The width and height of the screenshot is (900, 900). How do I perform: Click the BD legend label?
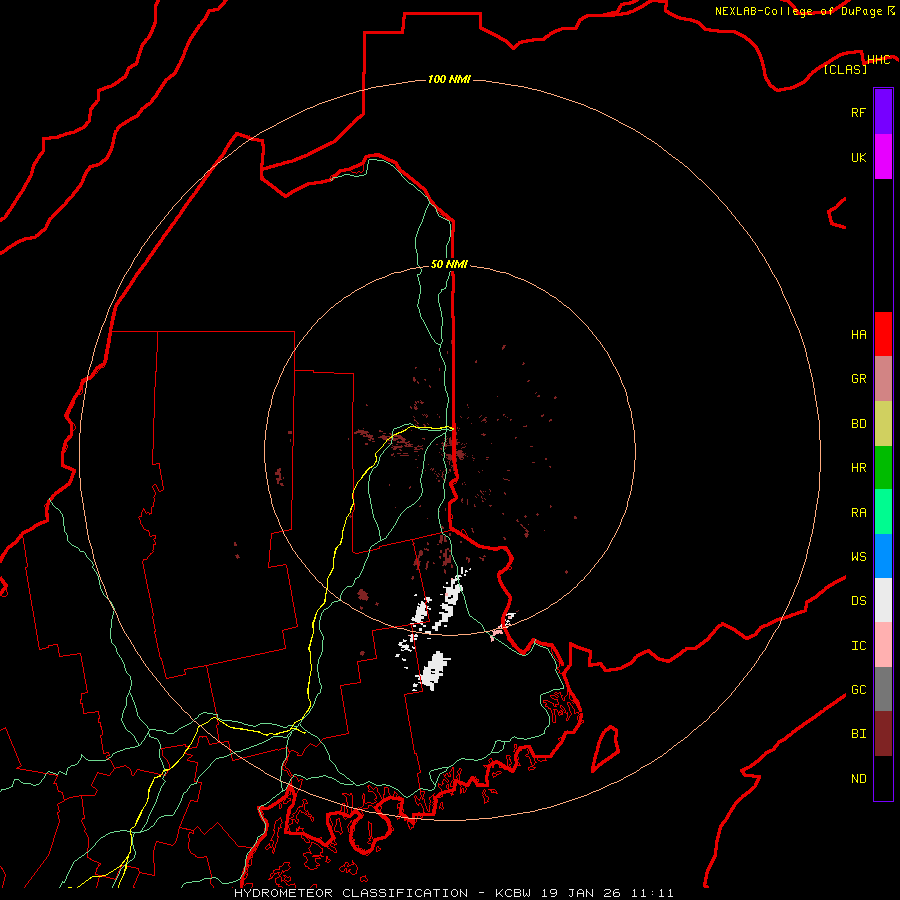click(x=858, y=424)
